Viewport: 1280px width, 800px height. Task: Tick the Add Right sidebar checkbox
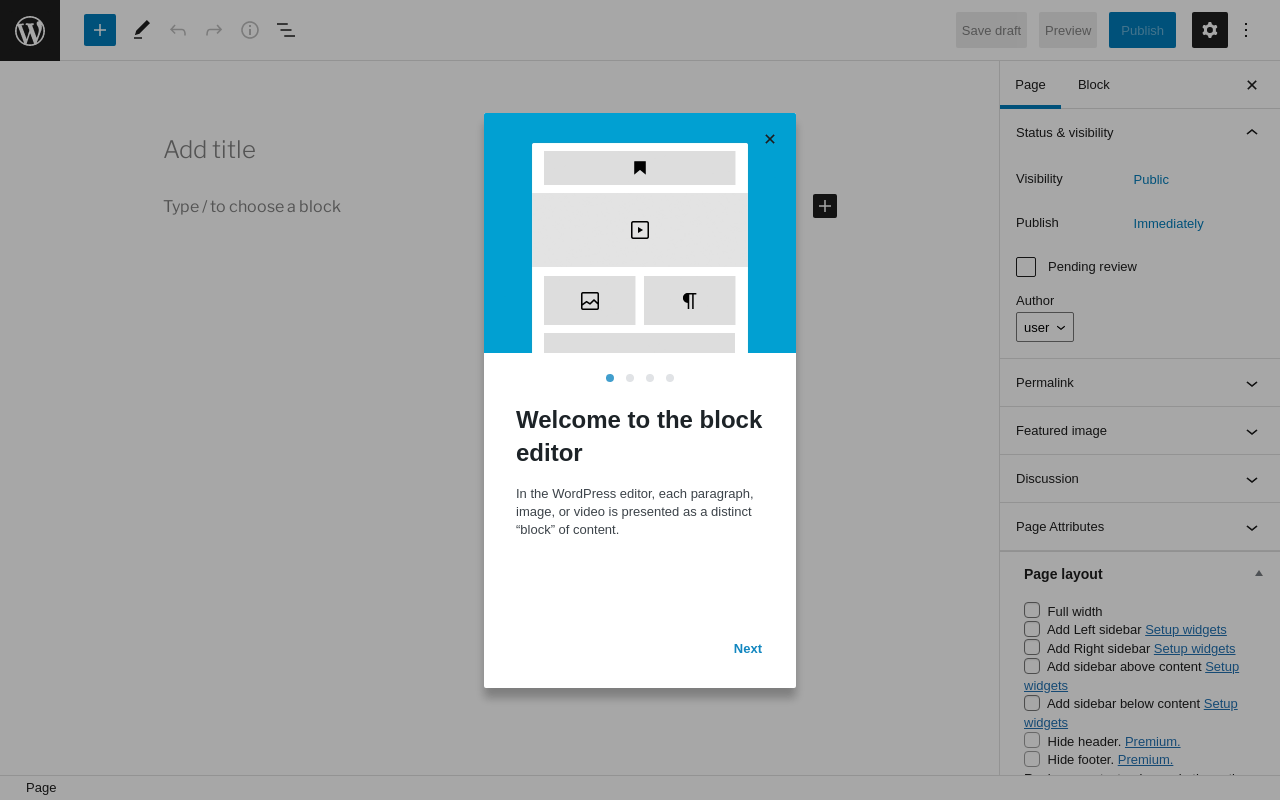pos(1032,647)
